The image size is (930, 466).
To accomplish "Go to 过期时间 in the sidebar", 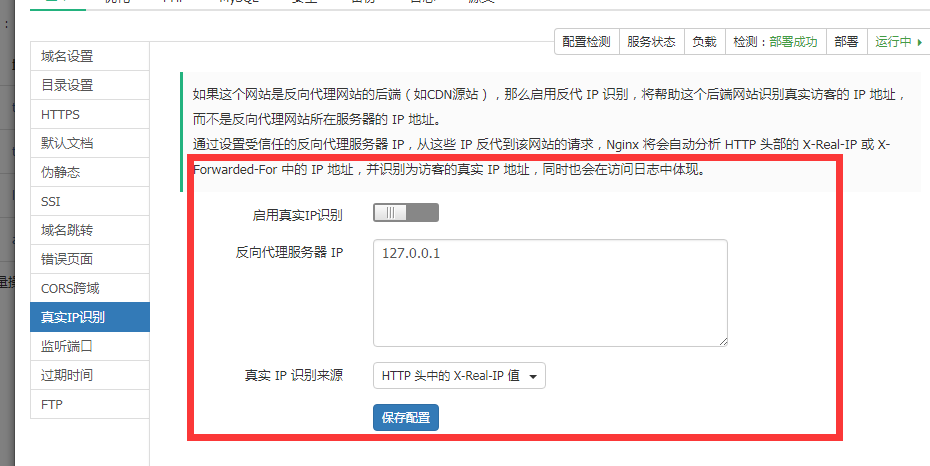I will coord(90,376).
